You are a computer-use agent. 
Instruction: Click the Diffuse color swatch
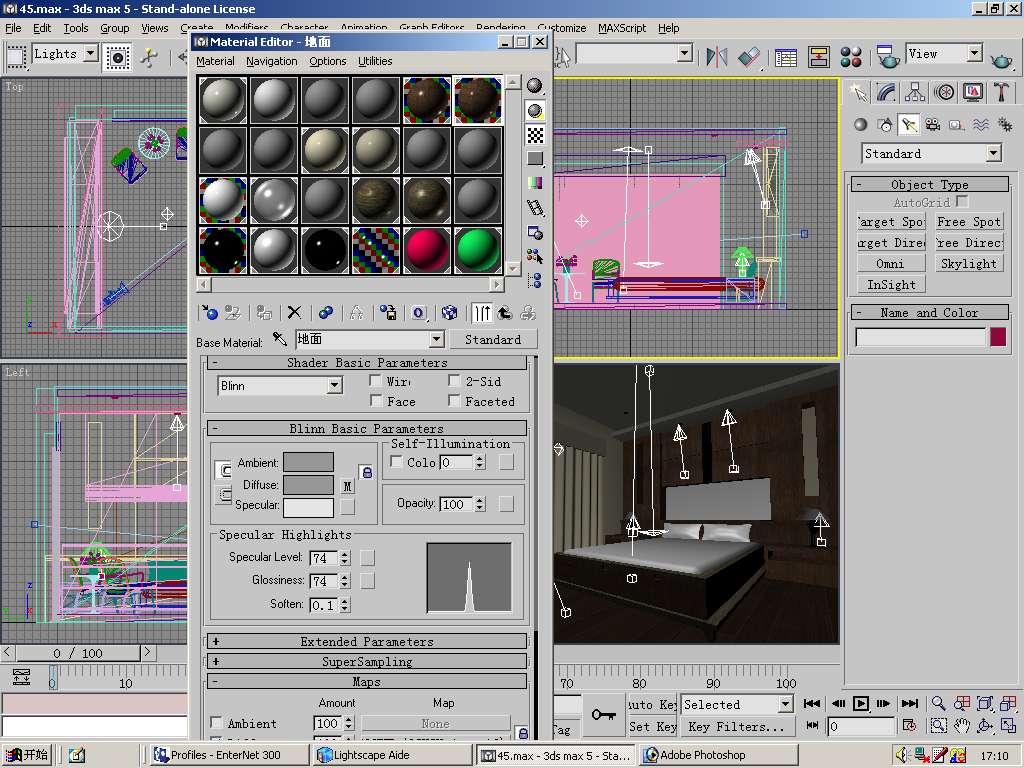(308, 485)
